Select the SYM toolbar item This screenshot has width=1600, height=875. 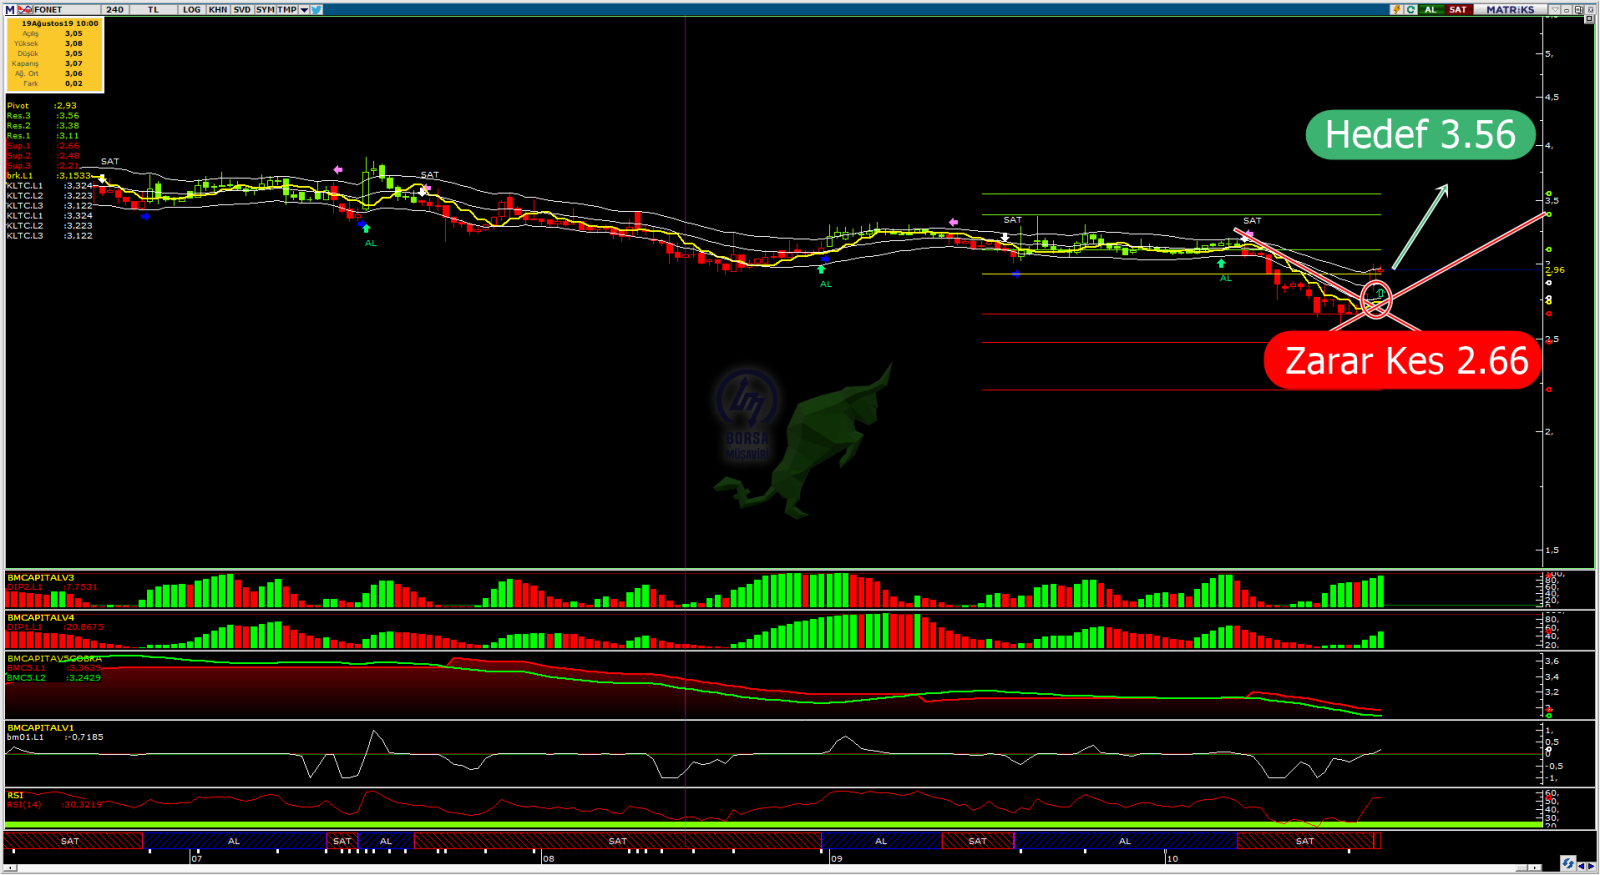click(x=265, y=10)
